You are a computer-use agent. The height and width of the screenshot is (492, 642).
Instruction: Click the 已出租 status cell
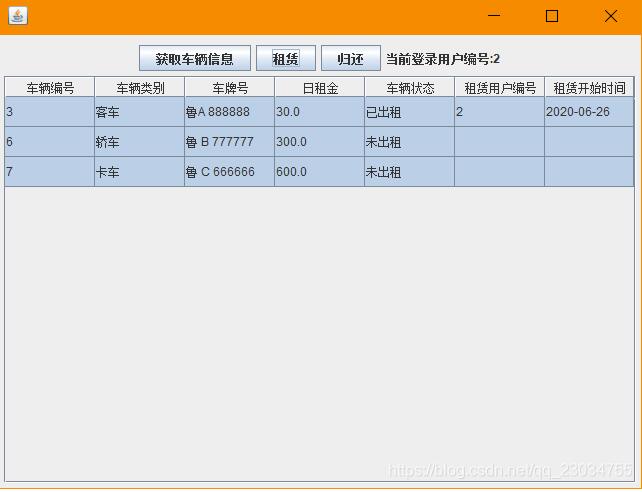point(410,112)
